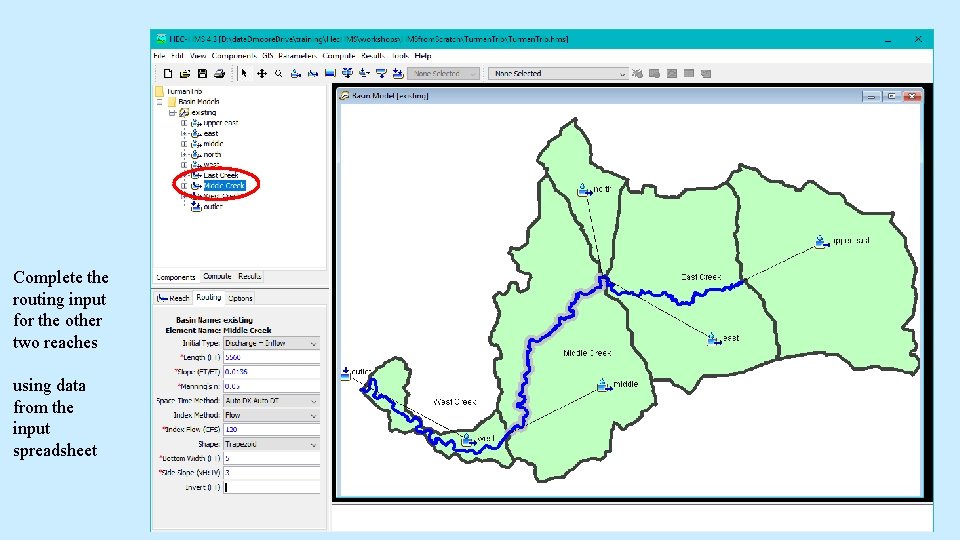Open the Components menu
Viewport: 960px width, 540px height.
pos(234,56)
